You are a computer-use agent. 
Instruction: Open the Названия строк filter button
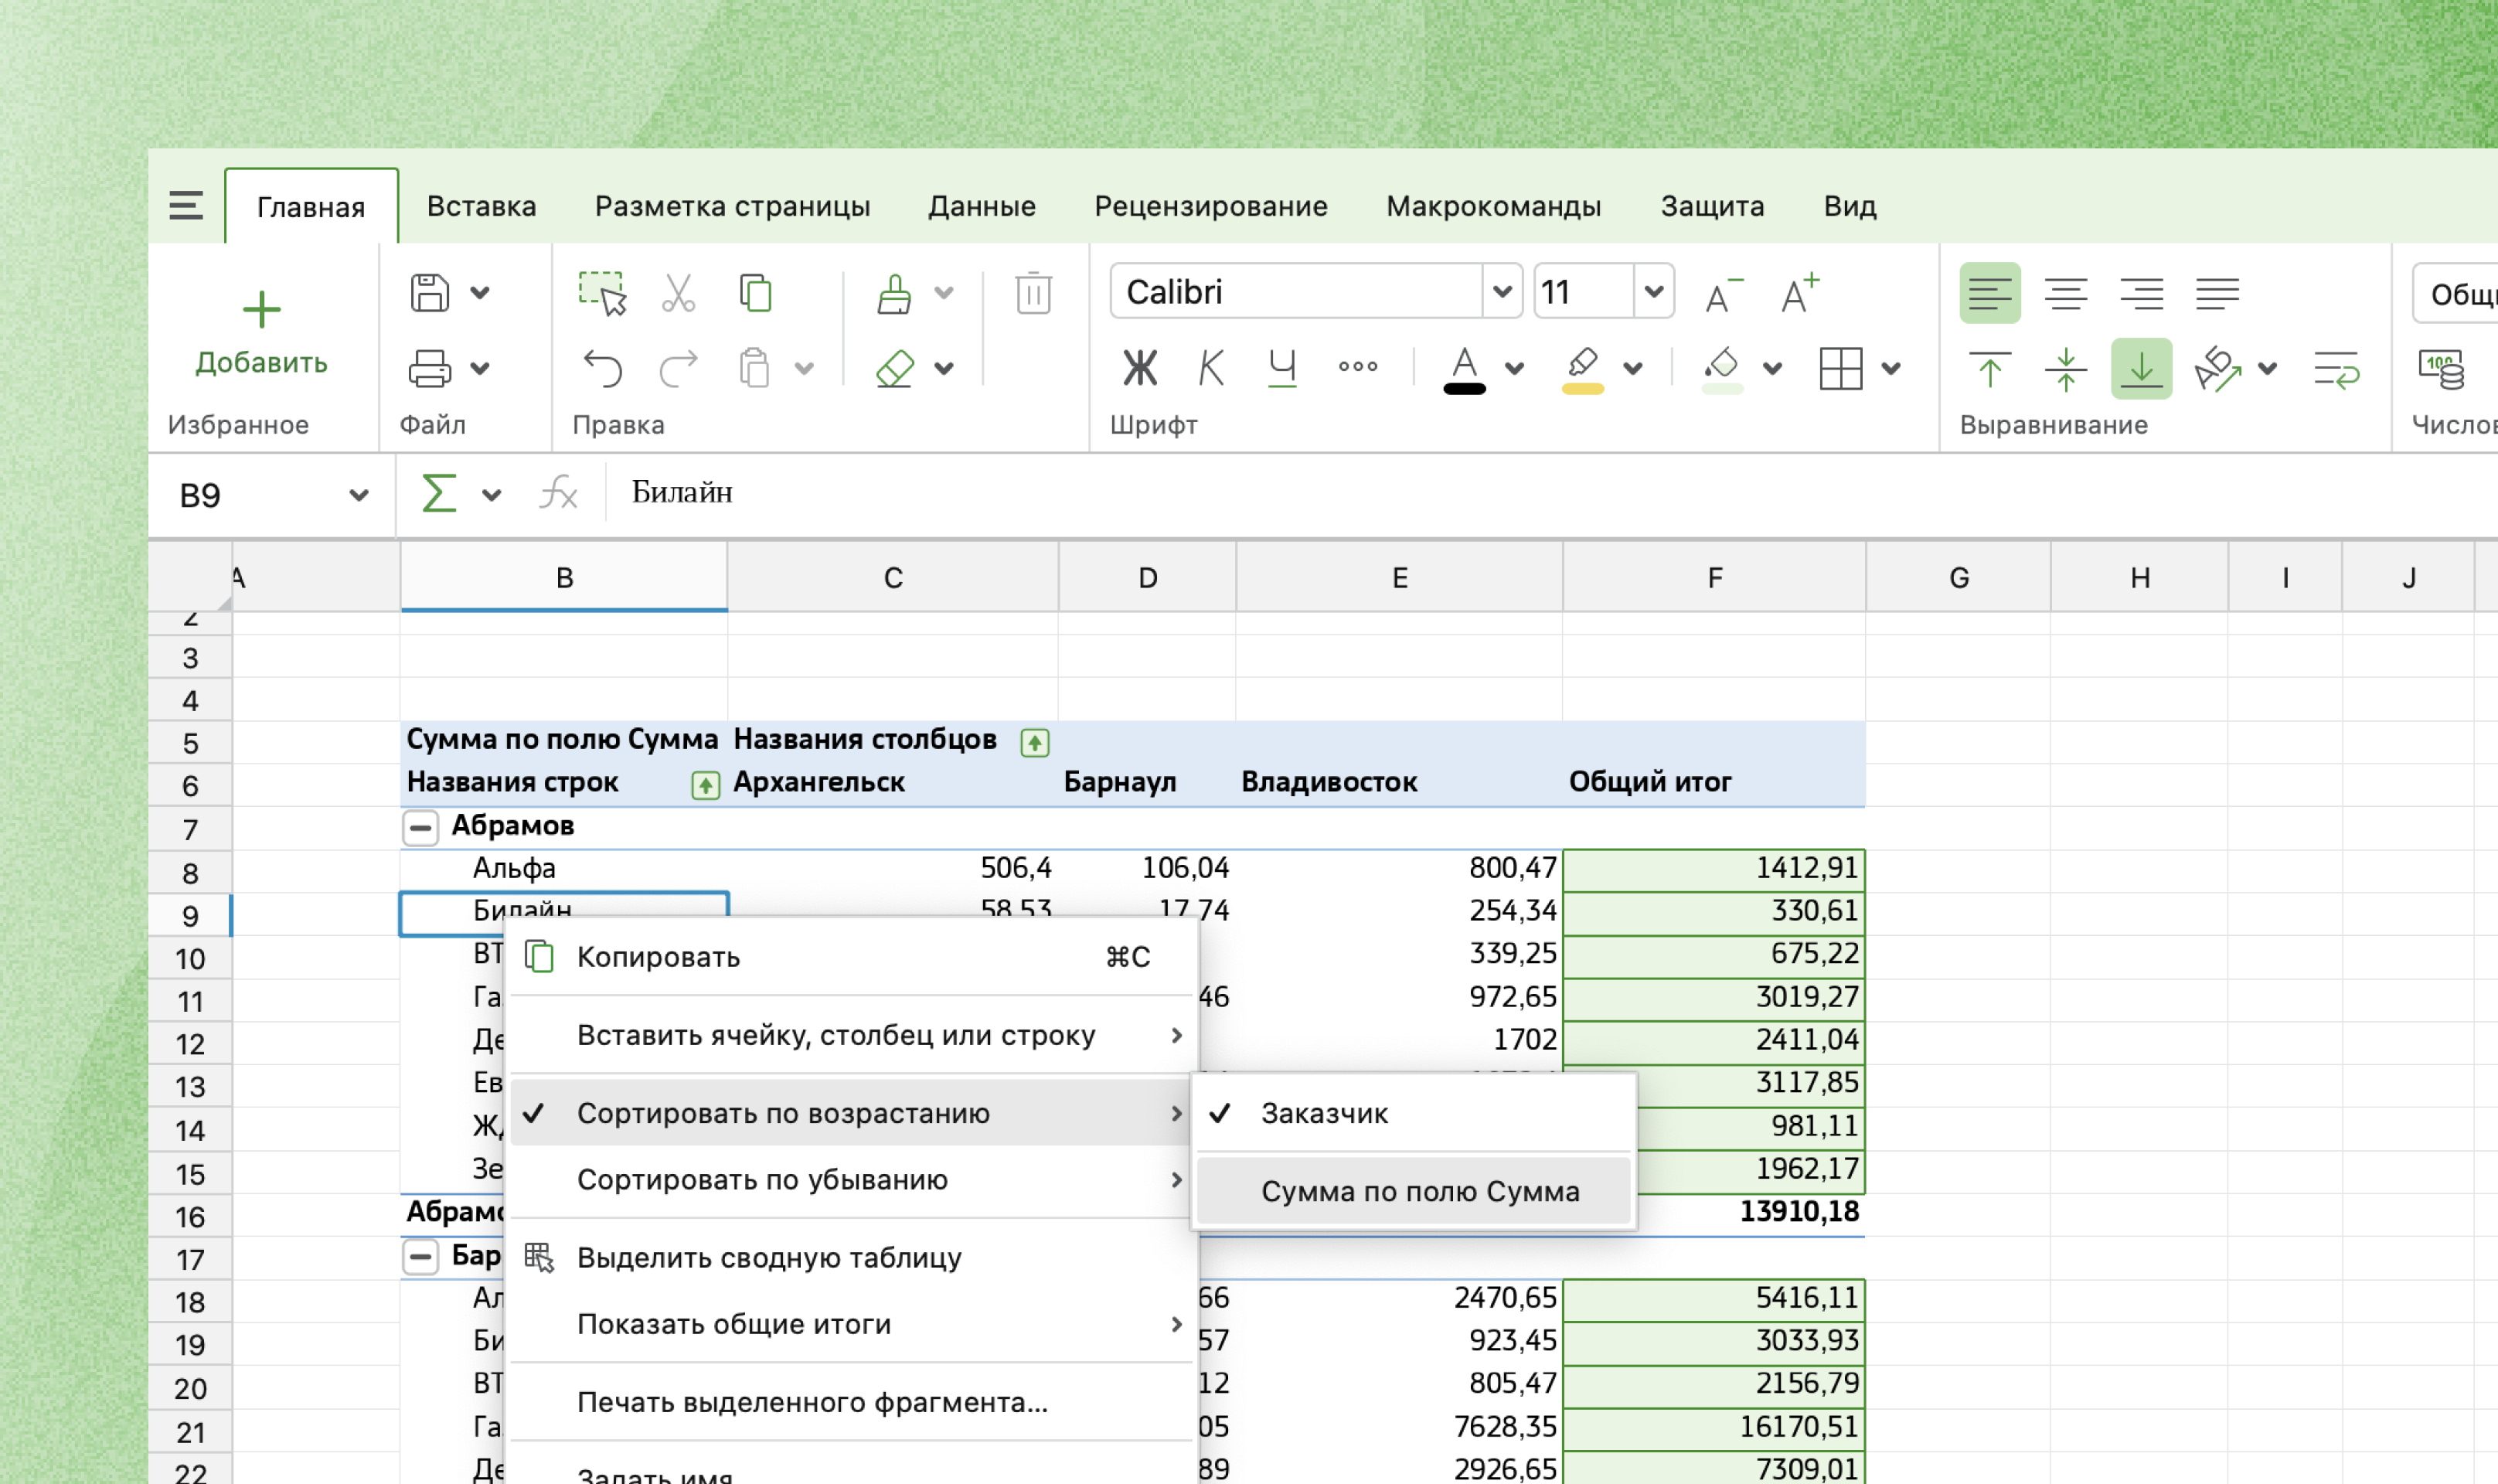[x=705, y=785]
